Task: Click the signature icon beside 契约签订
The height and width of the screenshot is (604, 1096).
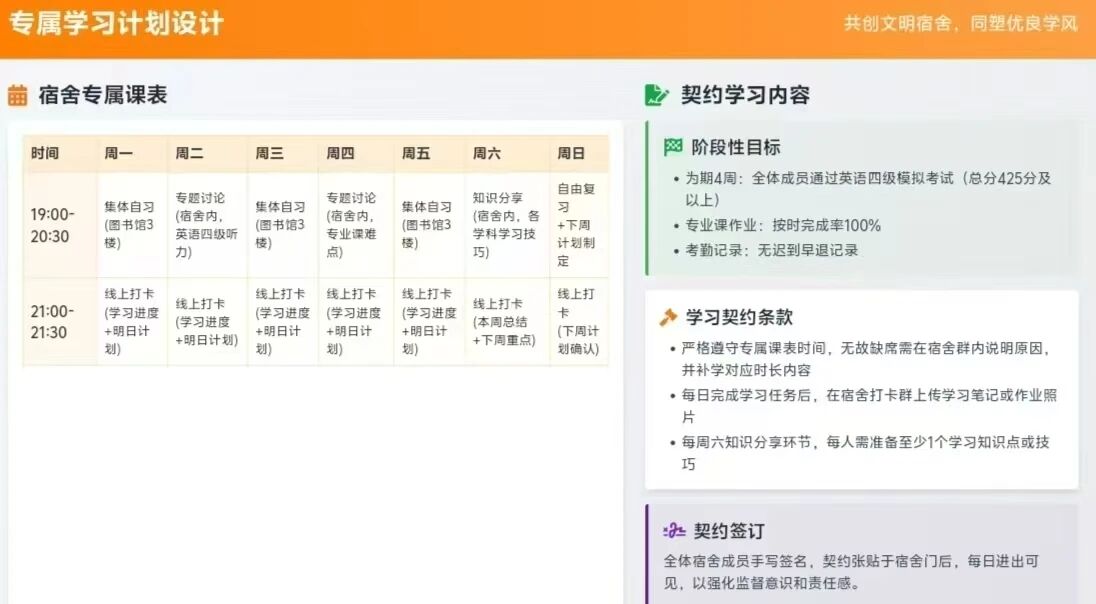Action: point(674,531)
